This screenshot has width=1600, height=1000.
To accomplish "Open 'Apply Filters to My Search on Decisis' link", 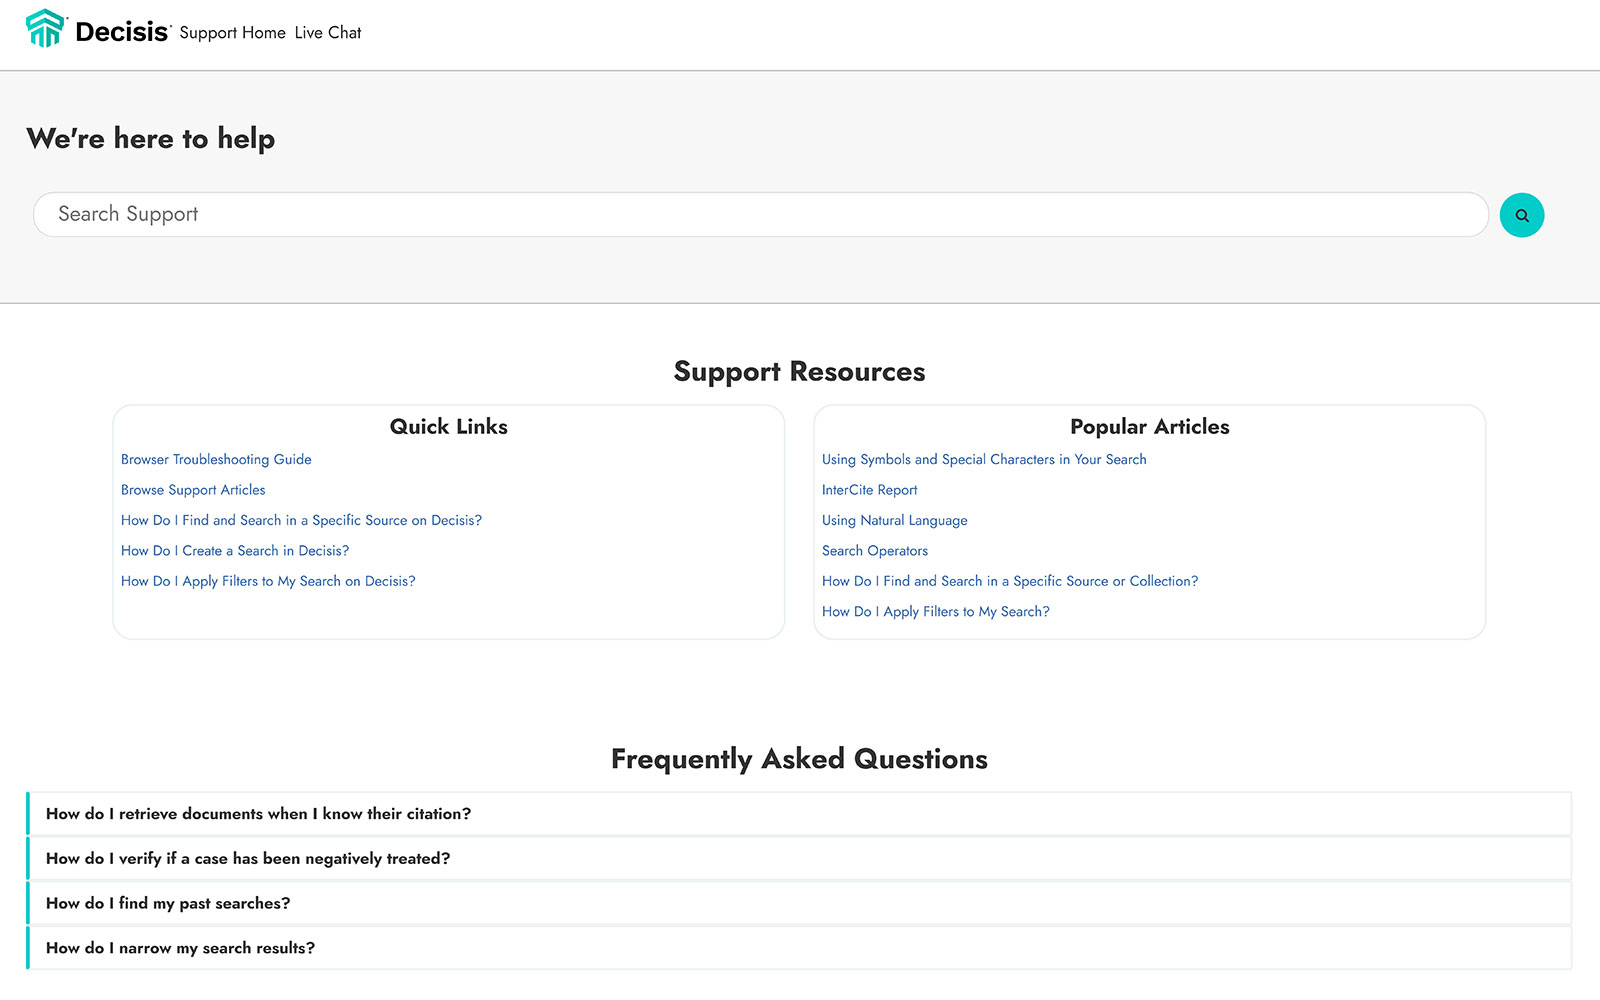I will click(268, 581).
